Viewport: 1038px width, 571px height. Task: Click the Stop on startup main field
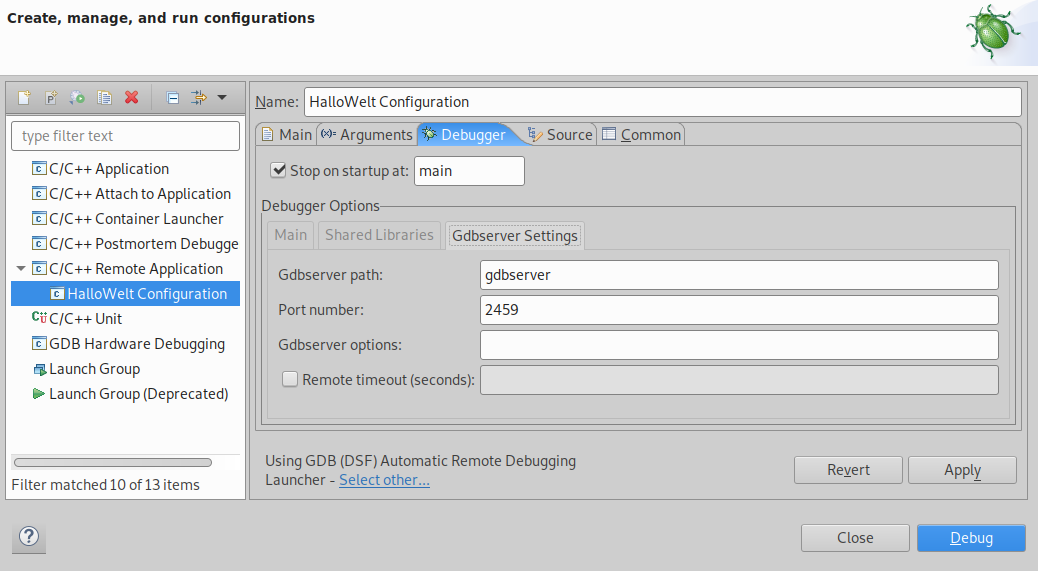(x=469, y=171)
